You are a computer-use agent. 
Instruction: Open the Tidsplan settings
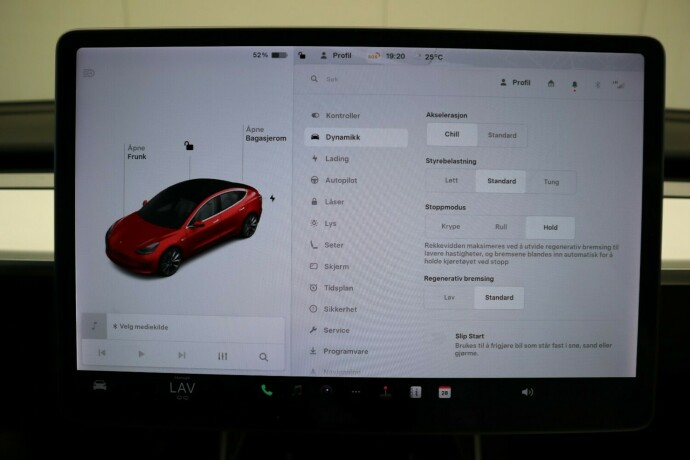click(x=331, y=288)
